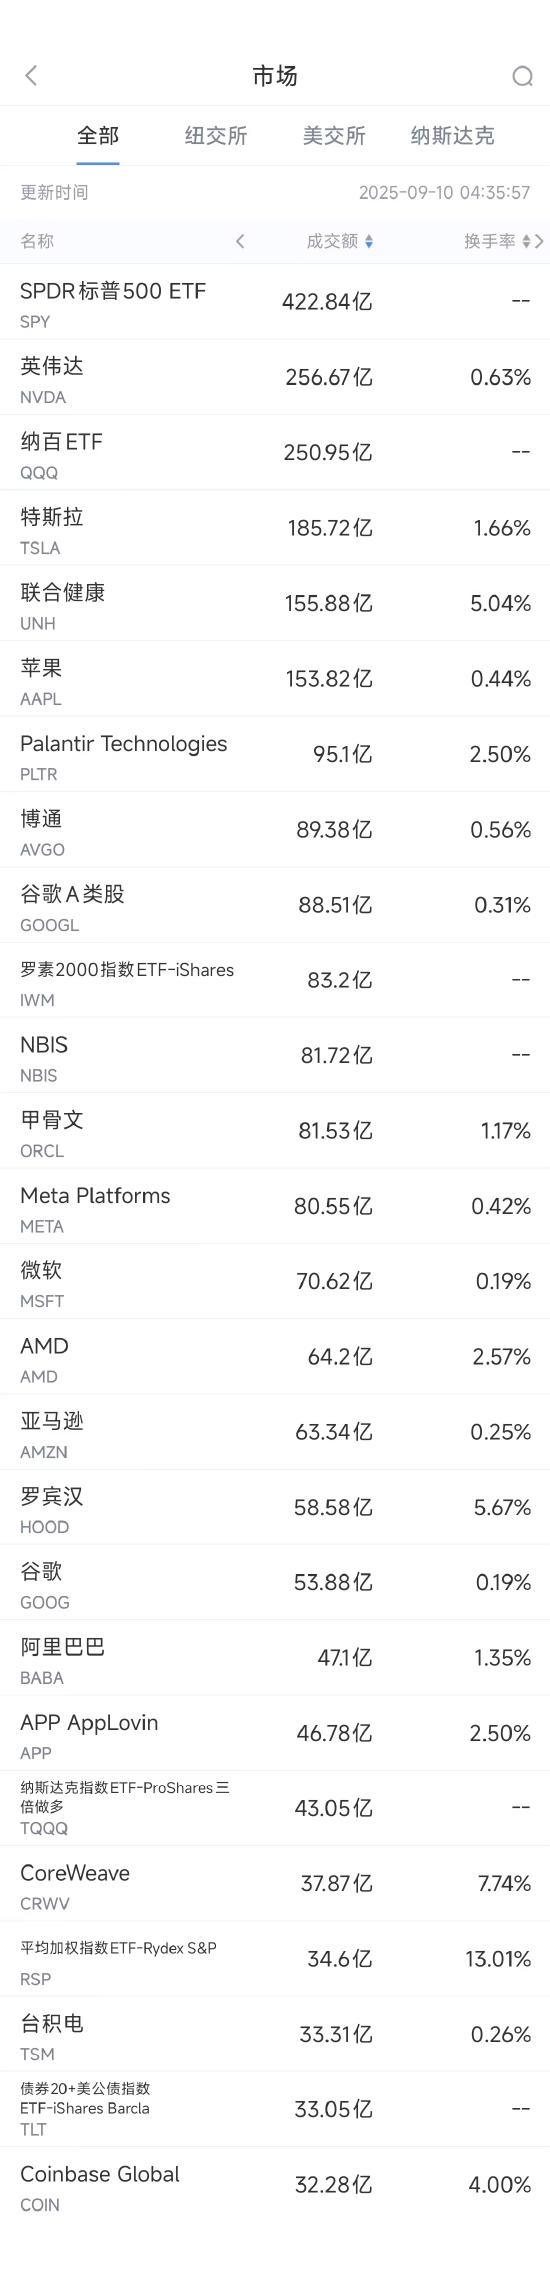Select the 纳斯达克 tab
Screen dimensions: 550x2276
(x=452, y=136)
